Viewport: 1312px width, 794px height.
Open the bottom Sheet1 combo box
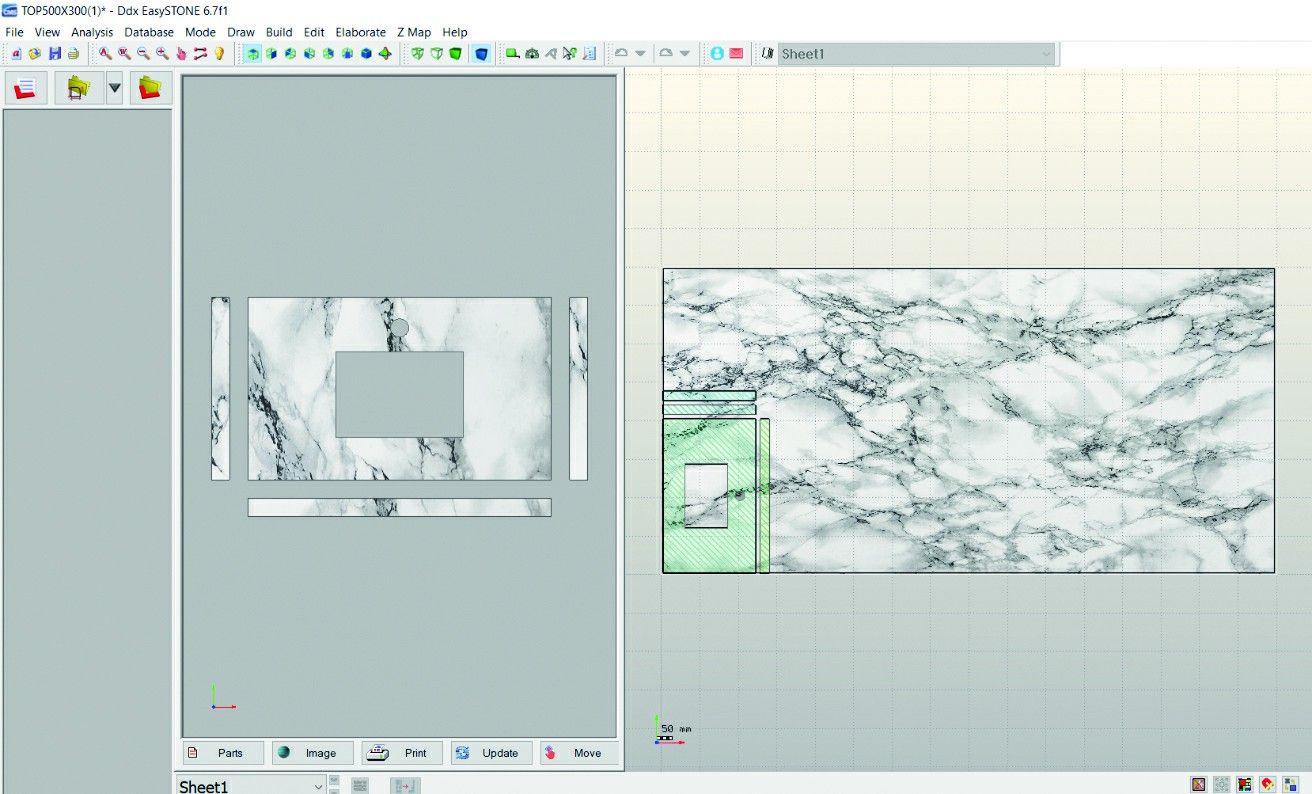(x=251, y=786)
